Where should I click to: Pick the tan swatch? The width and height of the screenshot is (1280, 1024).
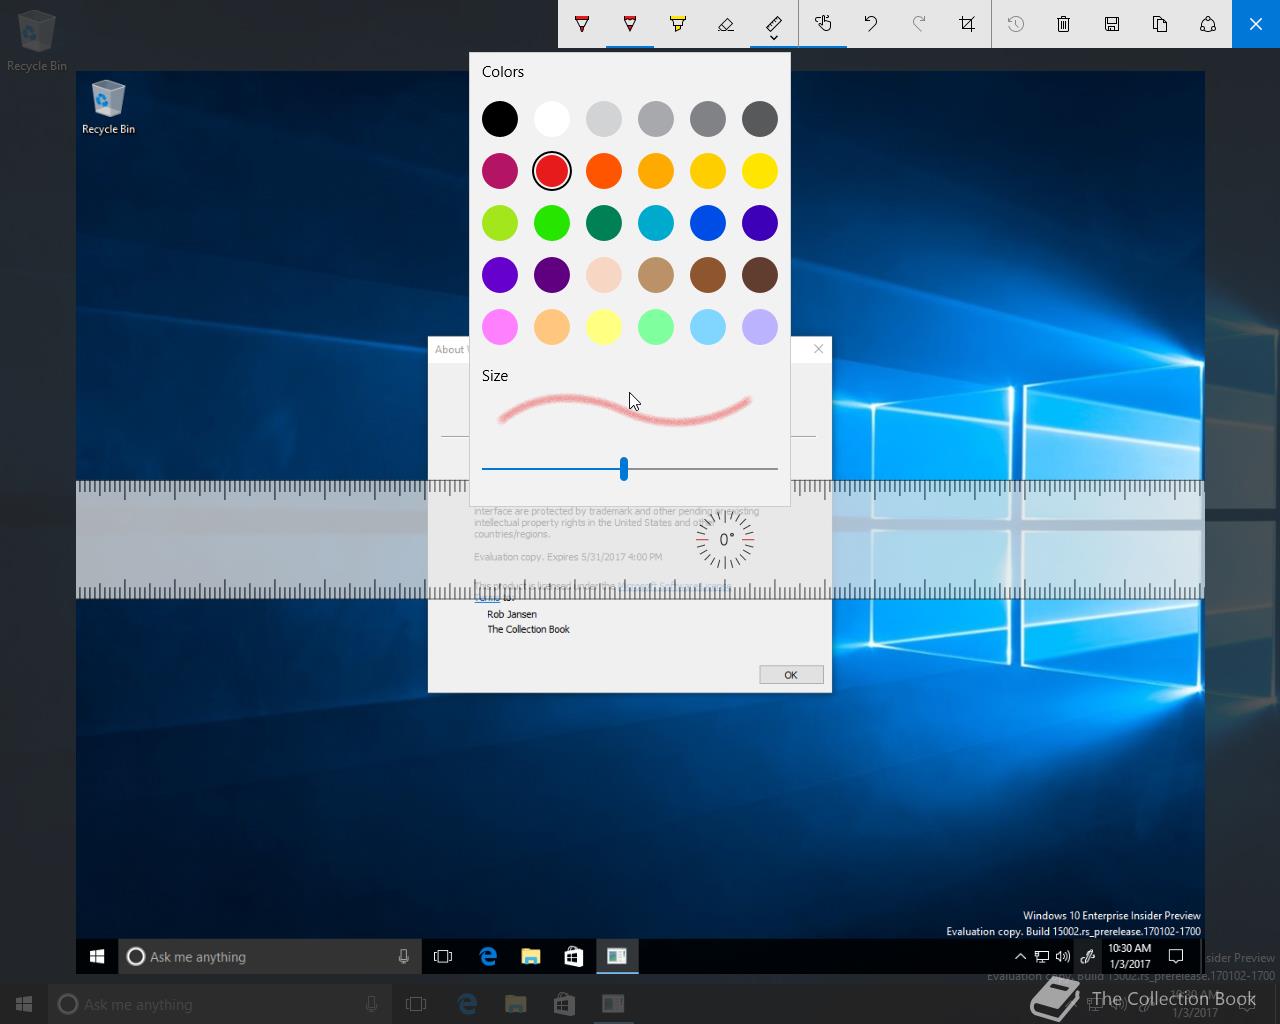tap(656, 275)
